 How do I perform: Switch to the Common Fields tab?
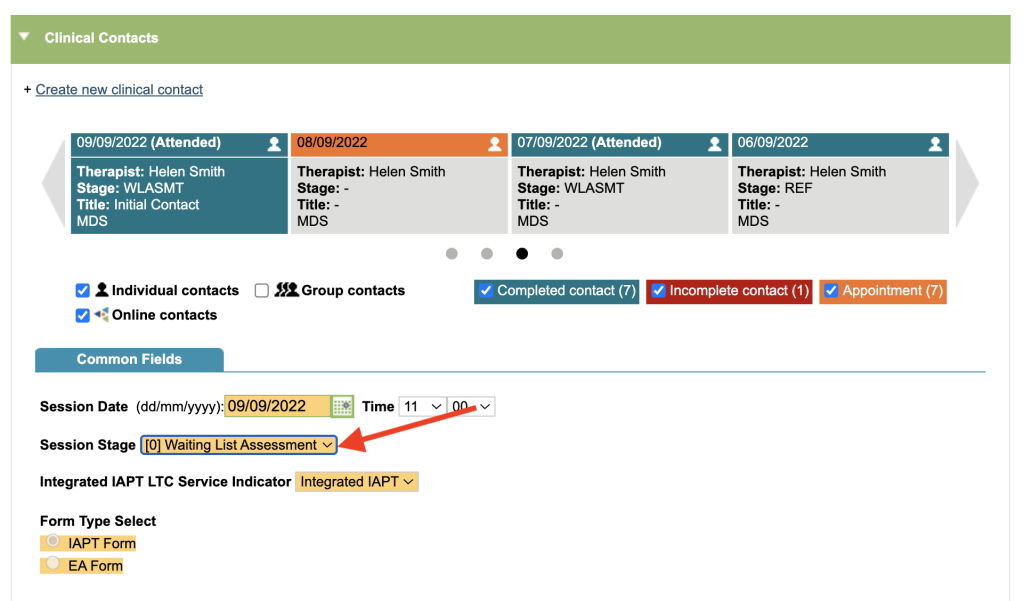point(129,359)
